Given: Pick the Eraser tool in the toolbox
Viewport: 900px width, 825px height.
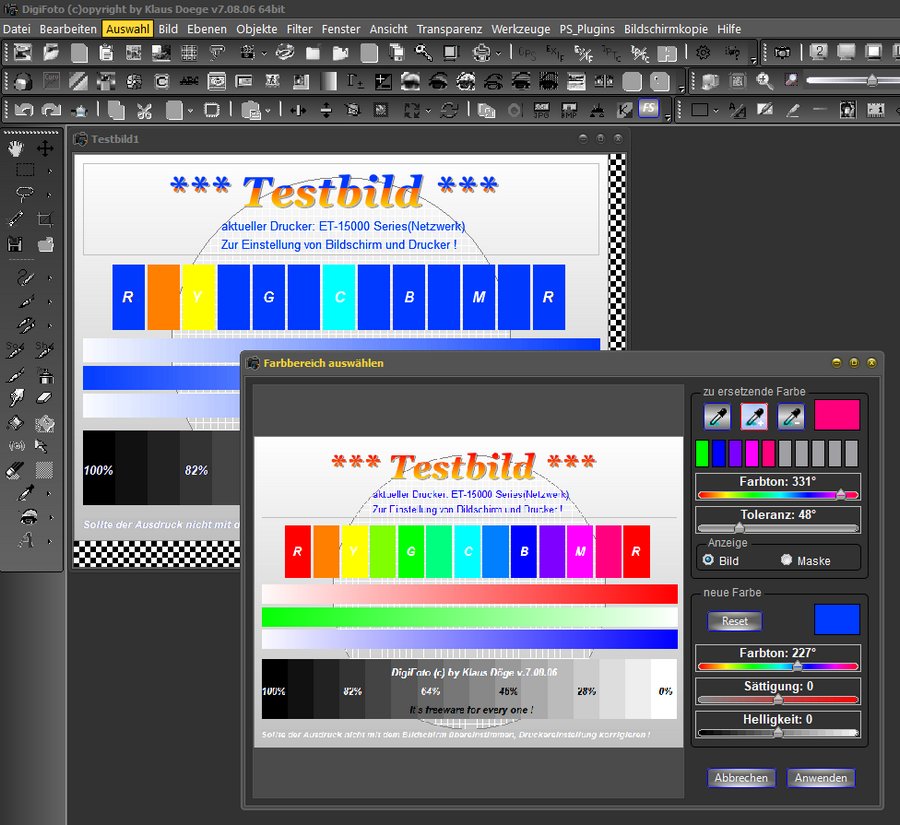Looking at the screenshot, I should click(45, 398).
